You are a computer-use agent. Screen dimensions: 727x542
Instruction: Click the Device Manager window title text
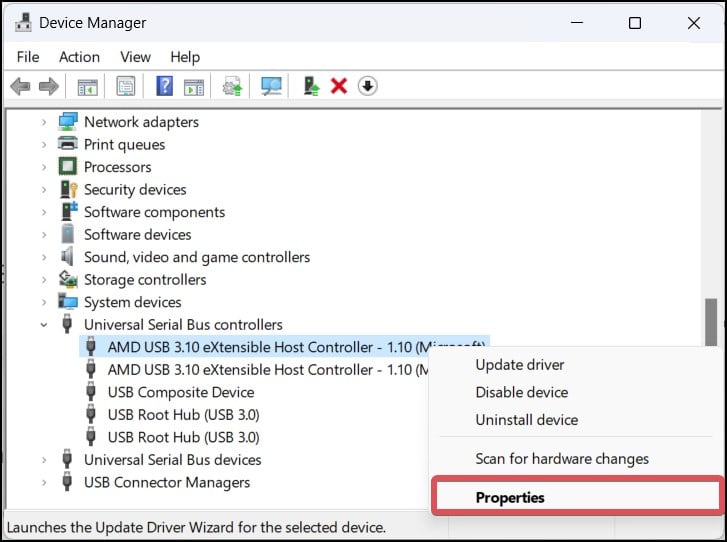click(x=92, y=22)
